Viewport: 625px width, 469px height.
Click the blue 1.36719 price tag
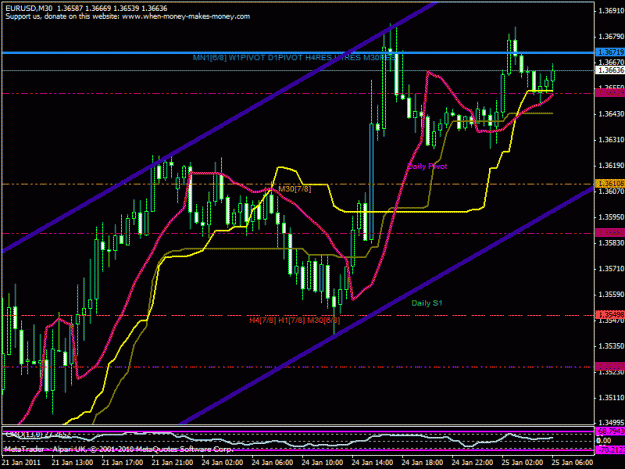[610, 52]
